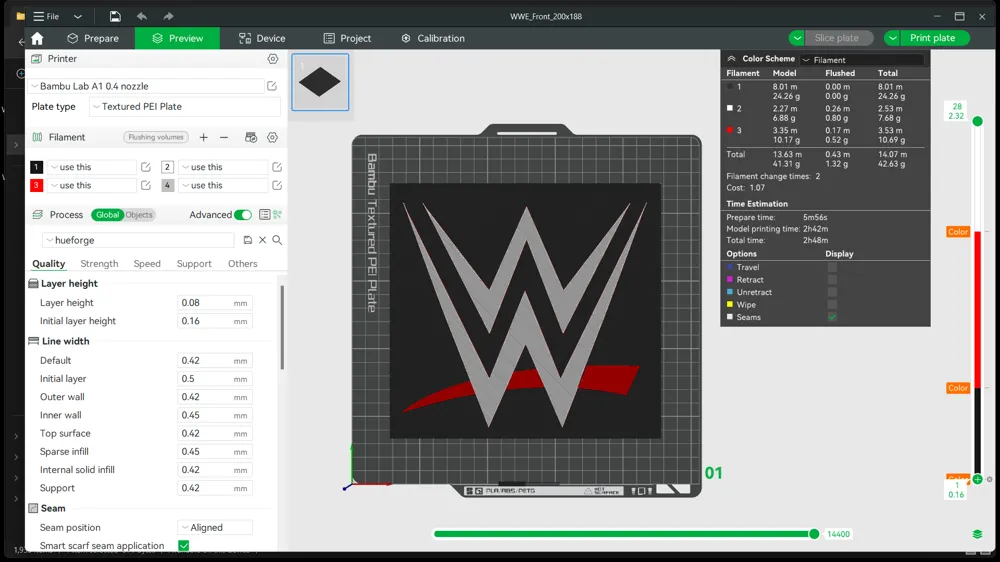1000x562 pixels.
Task: Open the Textured PEI Plate type dropdown
Action: pos(184,107)
